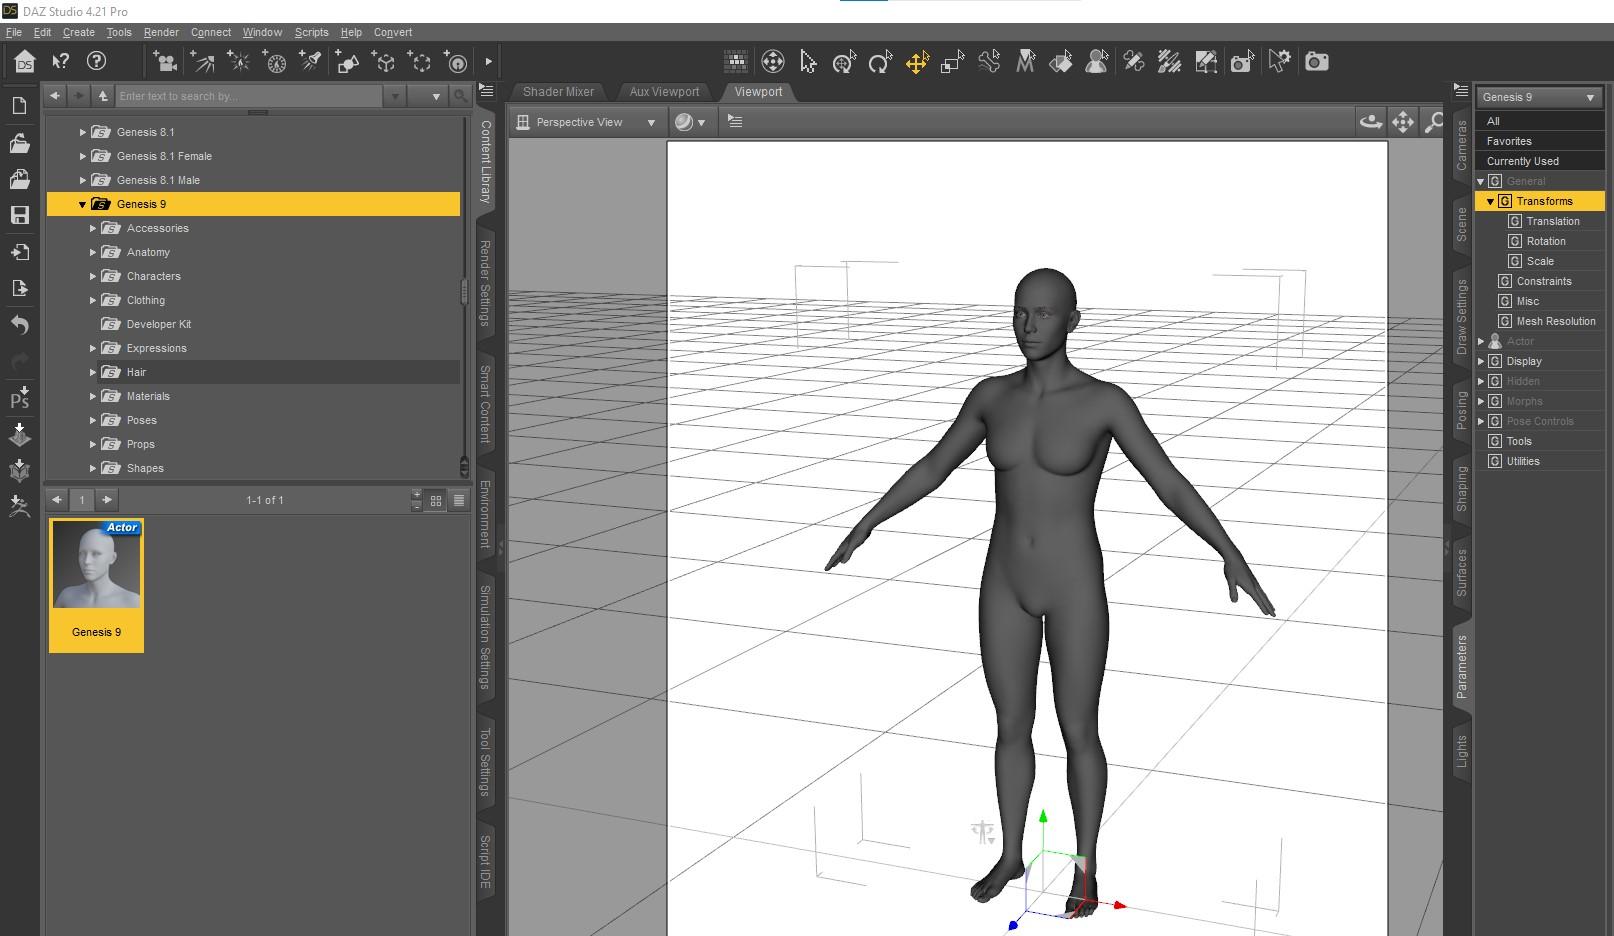Select the Mesh Resolution parameter group
1614x936 pixels.
(1555, 321)
